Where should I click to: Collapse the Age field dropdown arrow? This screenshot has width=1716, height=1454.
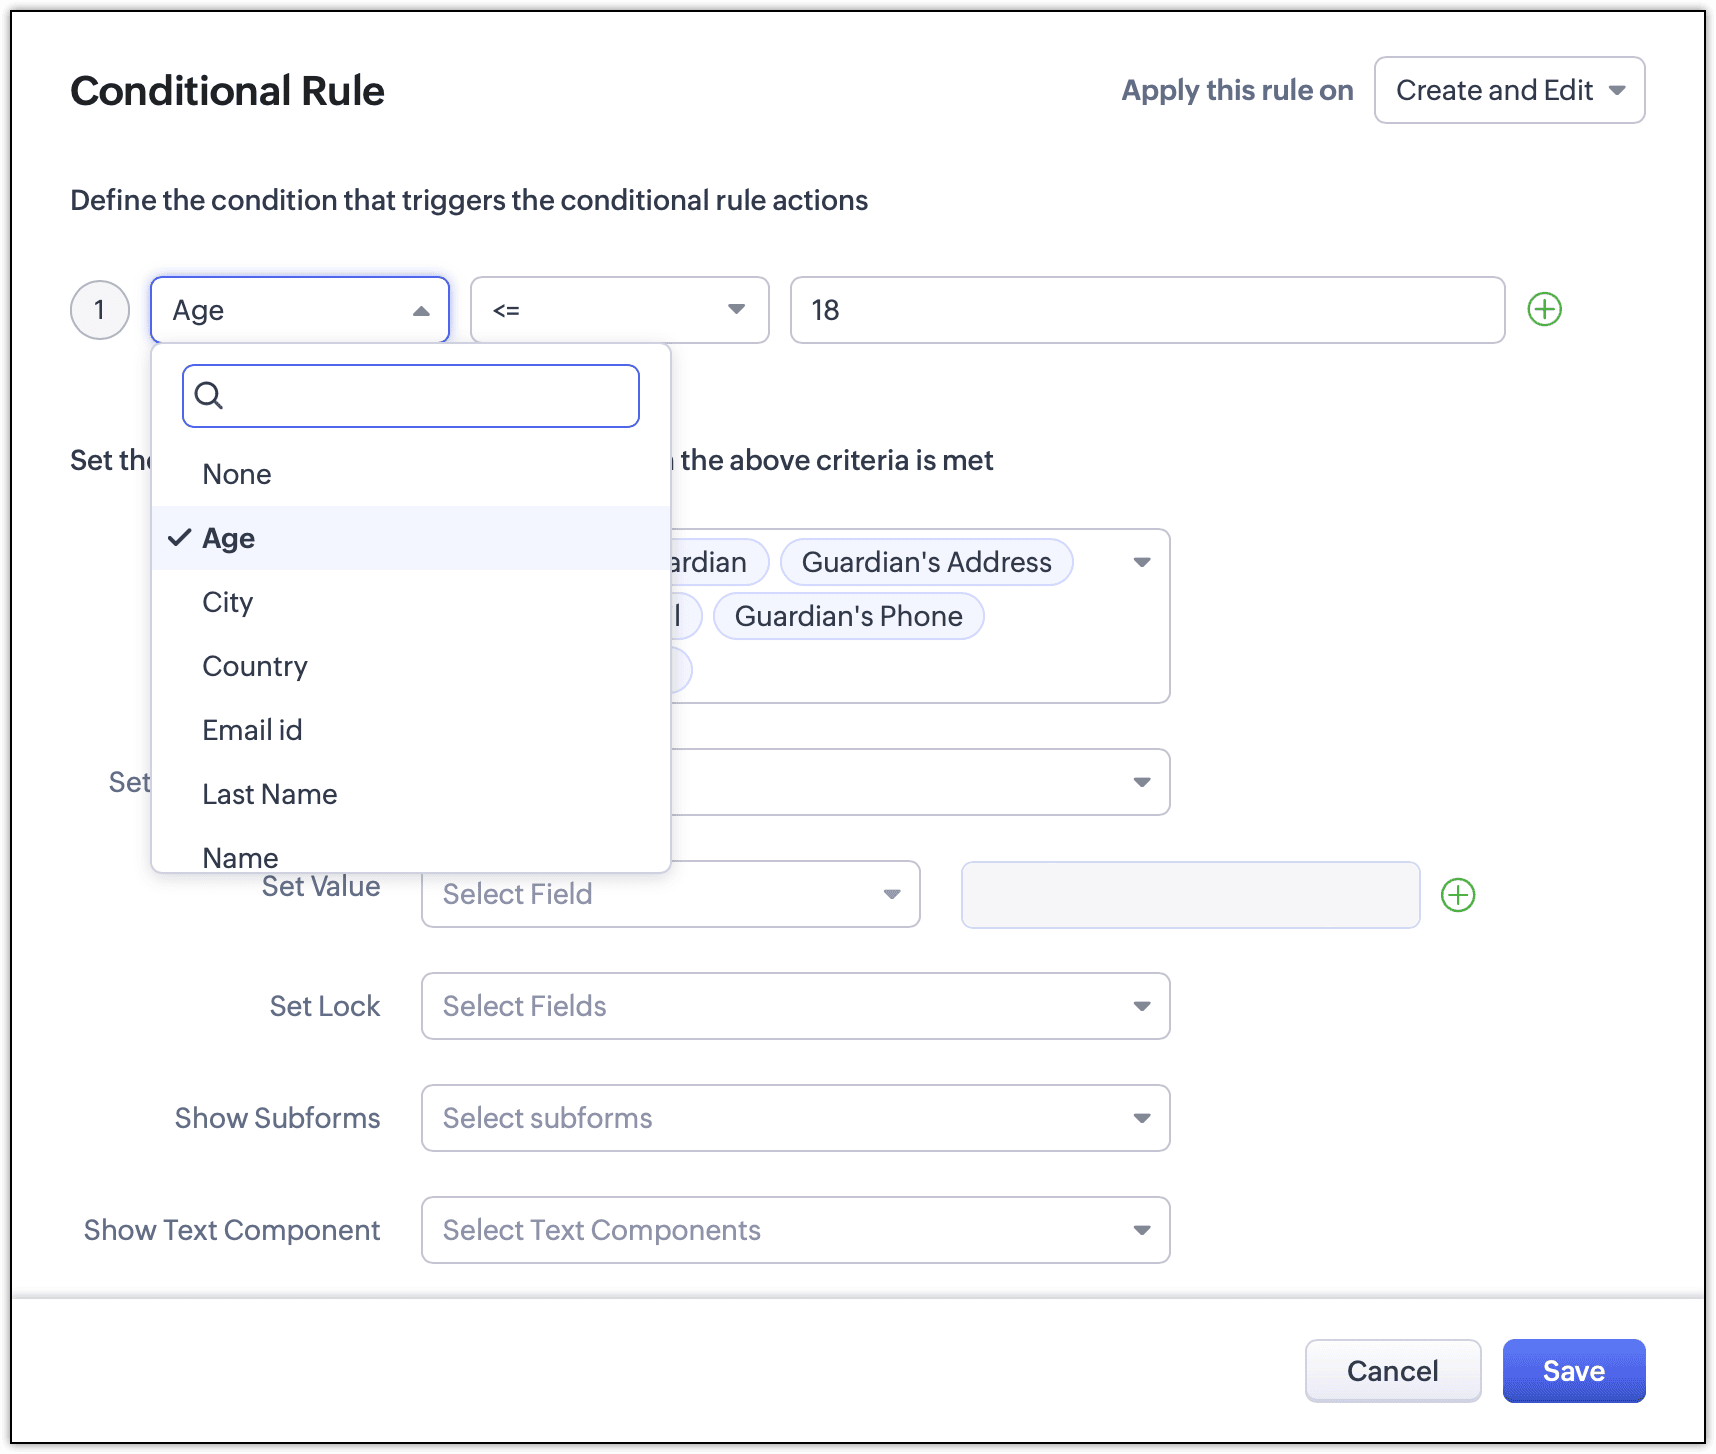[421, 311]
